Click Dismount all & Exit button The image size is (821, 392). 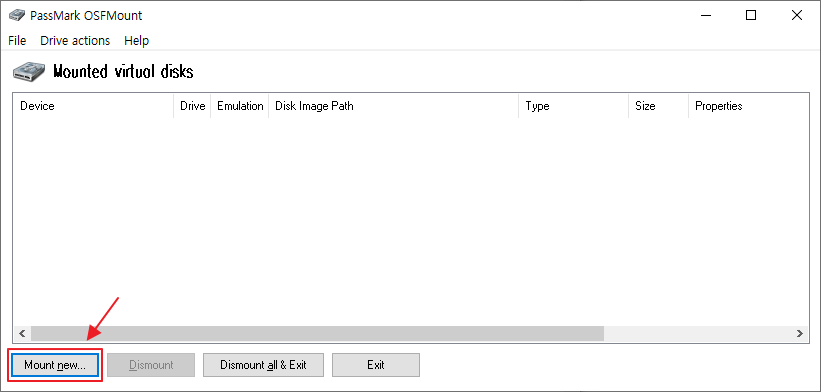[x=263, y=365]
